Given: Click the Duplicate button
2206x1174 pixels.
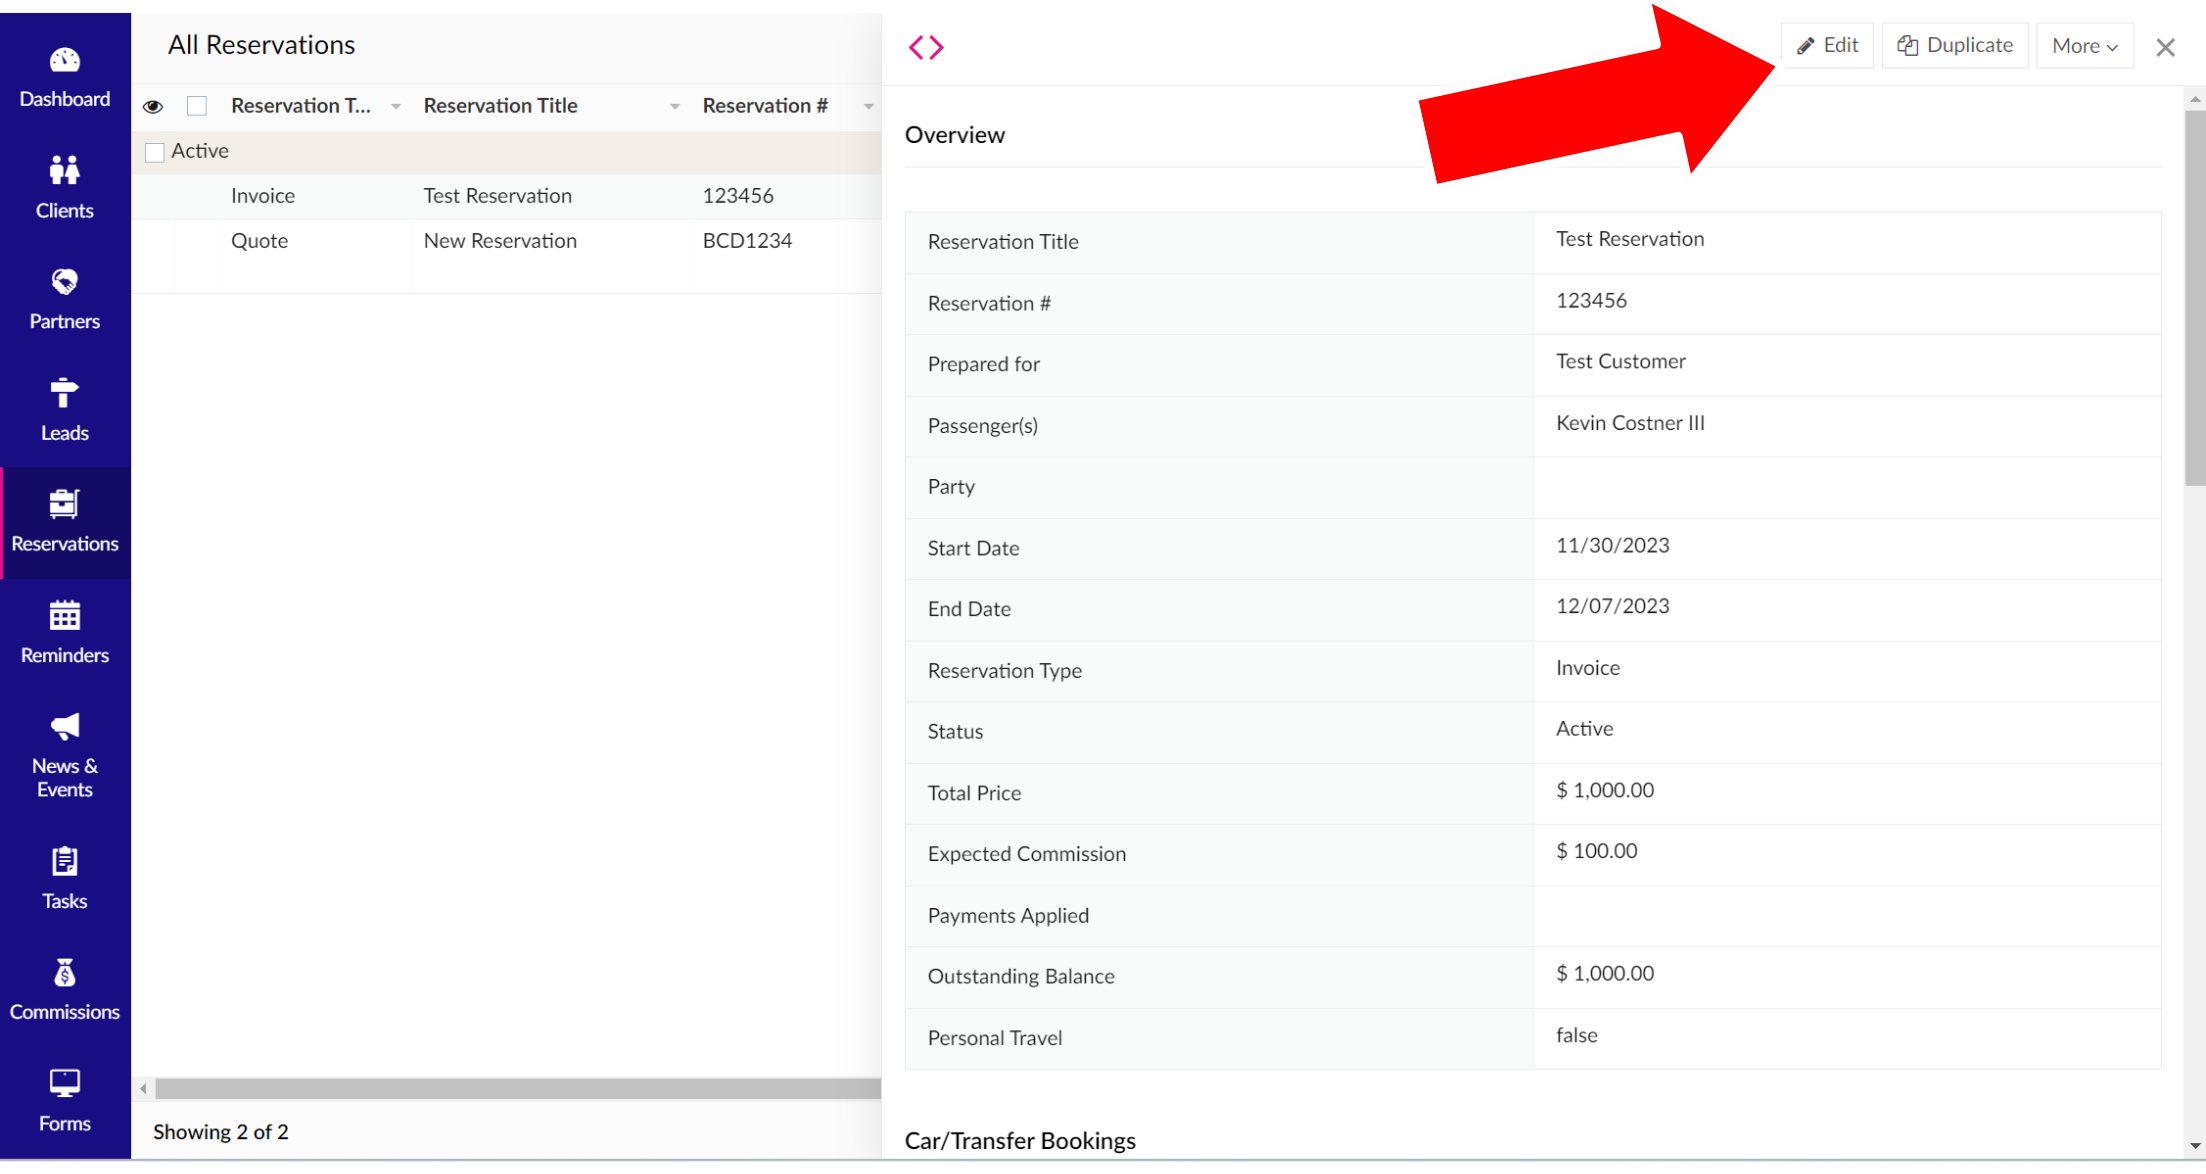Looking at the screenshot, I should [x=1955, y=46].
